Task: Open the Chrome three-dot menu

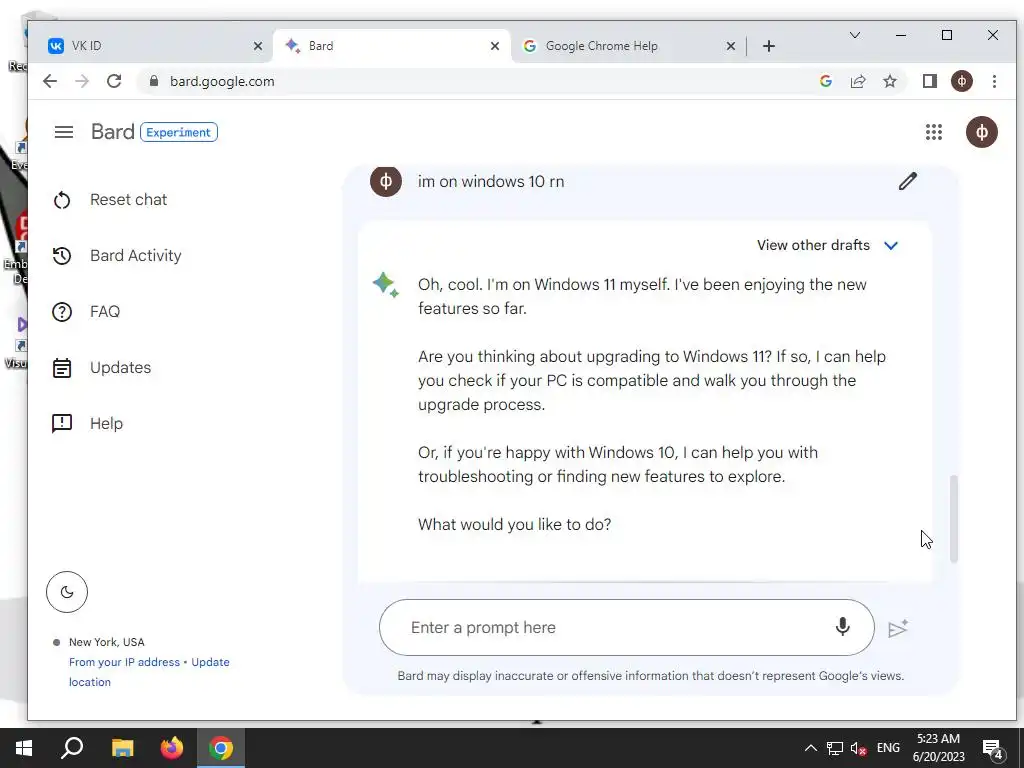Action: (994, 81)
